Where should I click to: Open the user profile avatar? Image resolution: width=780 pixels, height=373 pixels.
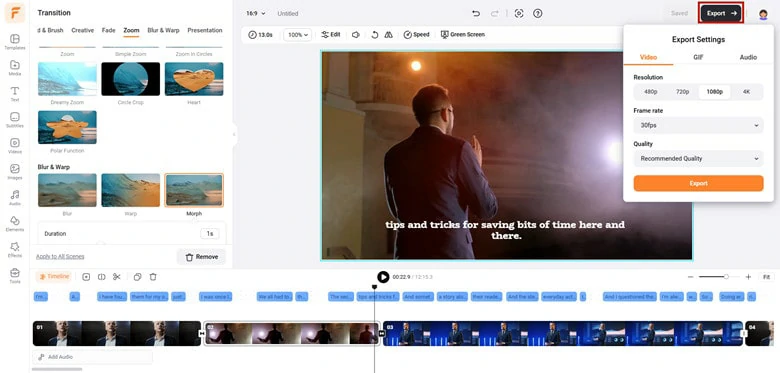click(x=763, y=14)
